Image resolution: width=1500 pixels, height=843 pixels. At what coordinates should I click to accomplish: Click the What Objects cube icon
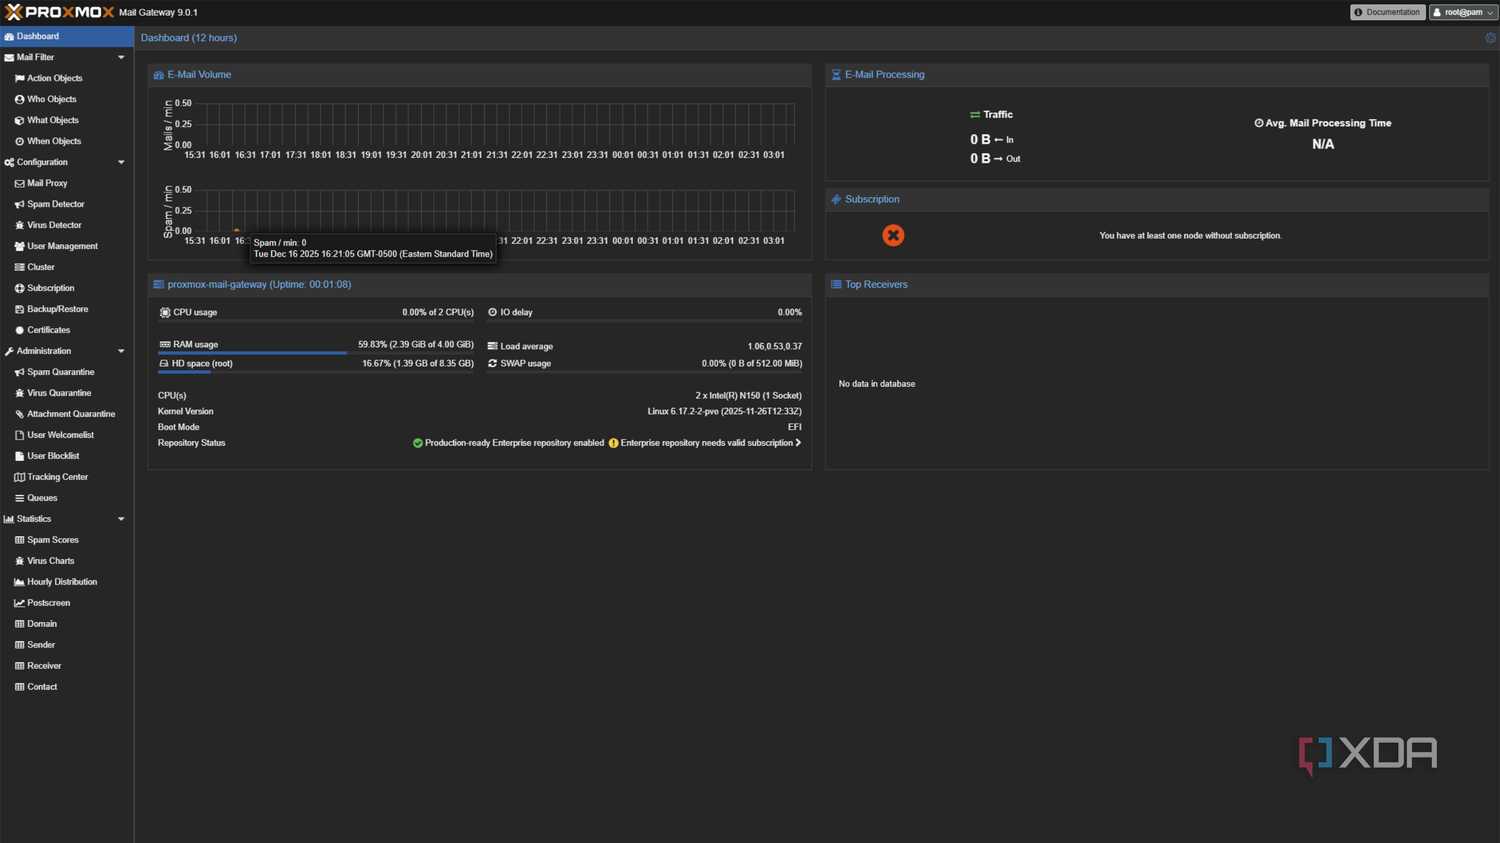coord(19,120)
